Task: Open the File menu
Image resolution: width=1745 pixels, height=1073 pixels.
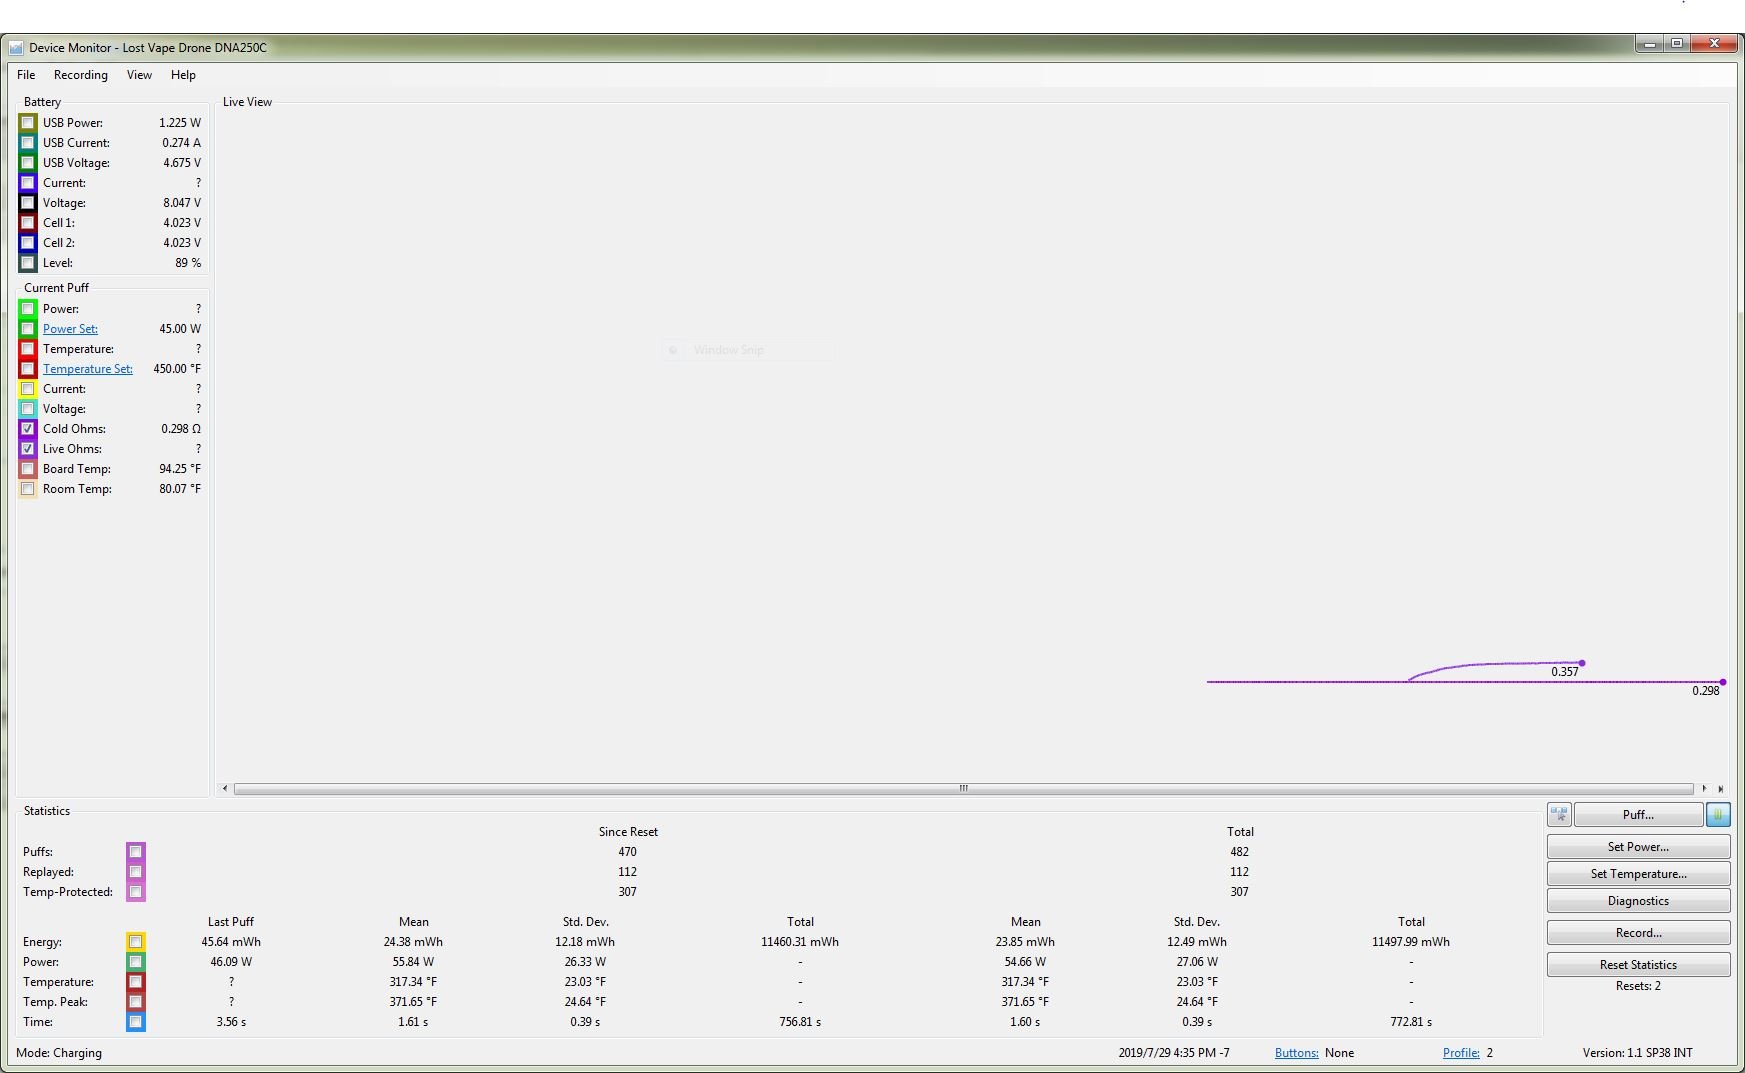Action: click(x=26, y=75)
